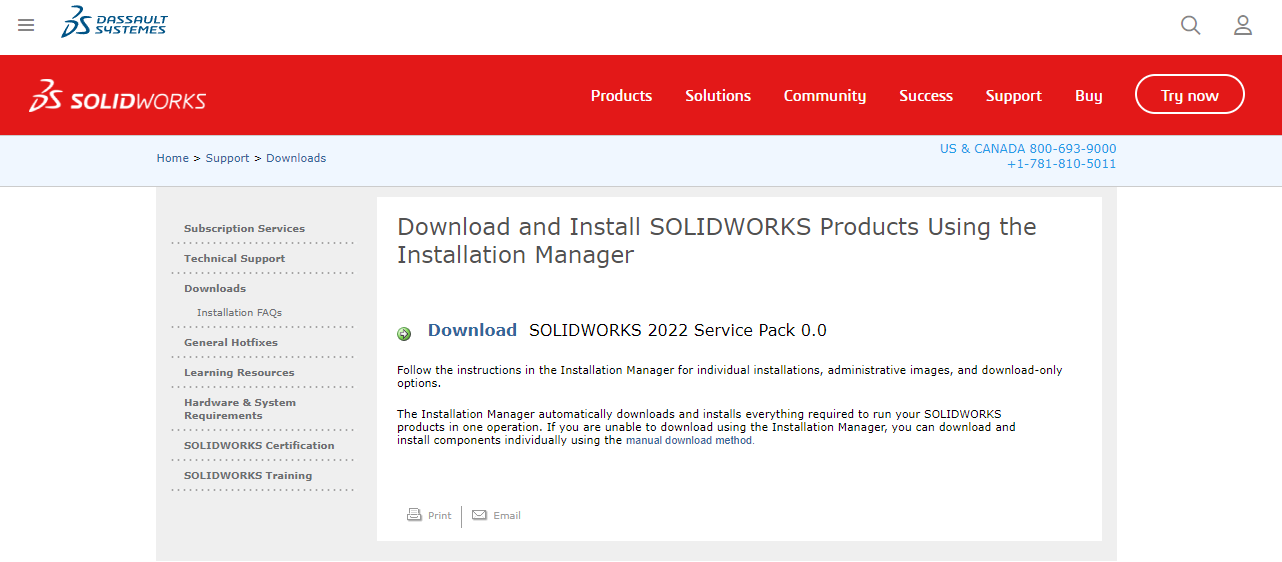Click the Try now button
Screen dimensions: 1282x562
[1190, 95]
